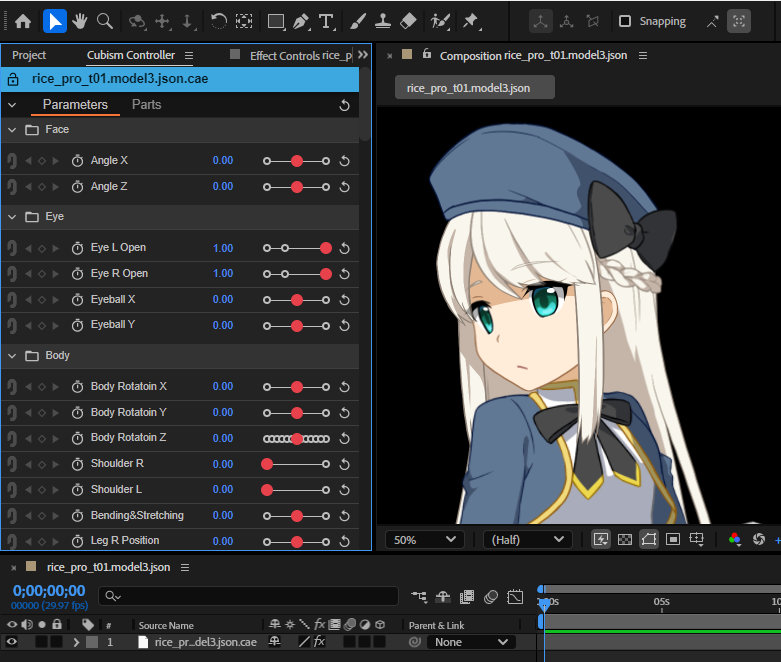
Task: Reset the Eye L Open parameter
Action: 344,248
